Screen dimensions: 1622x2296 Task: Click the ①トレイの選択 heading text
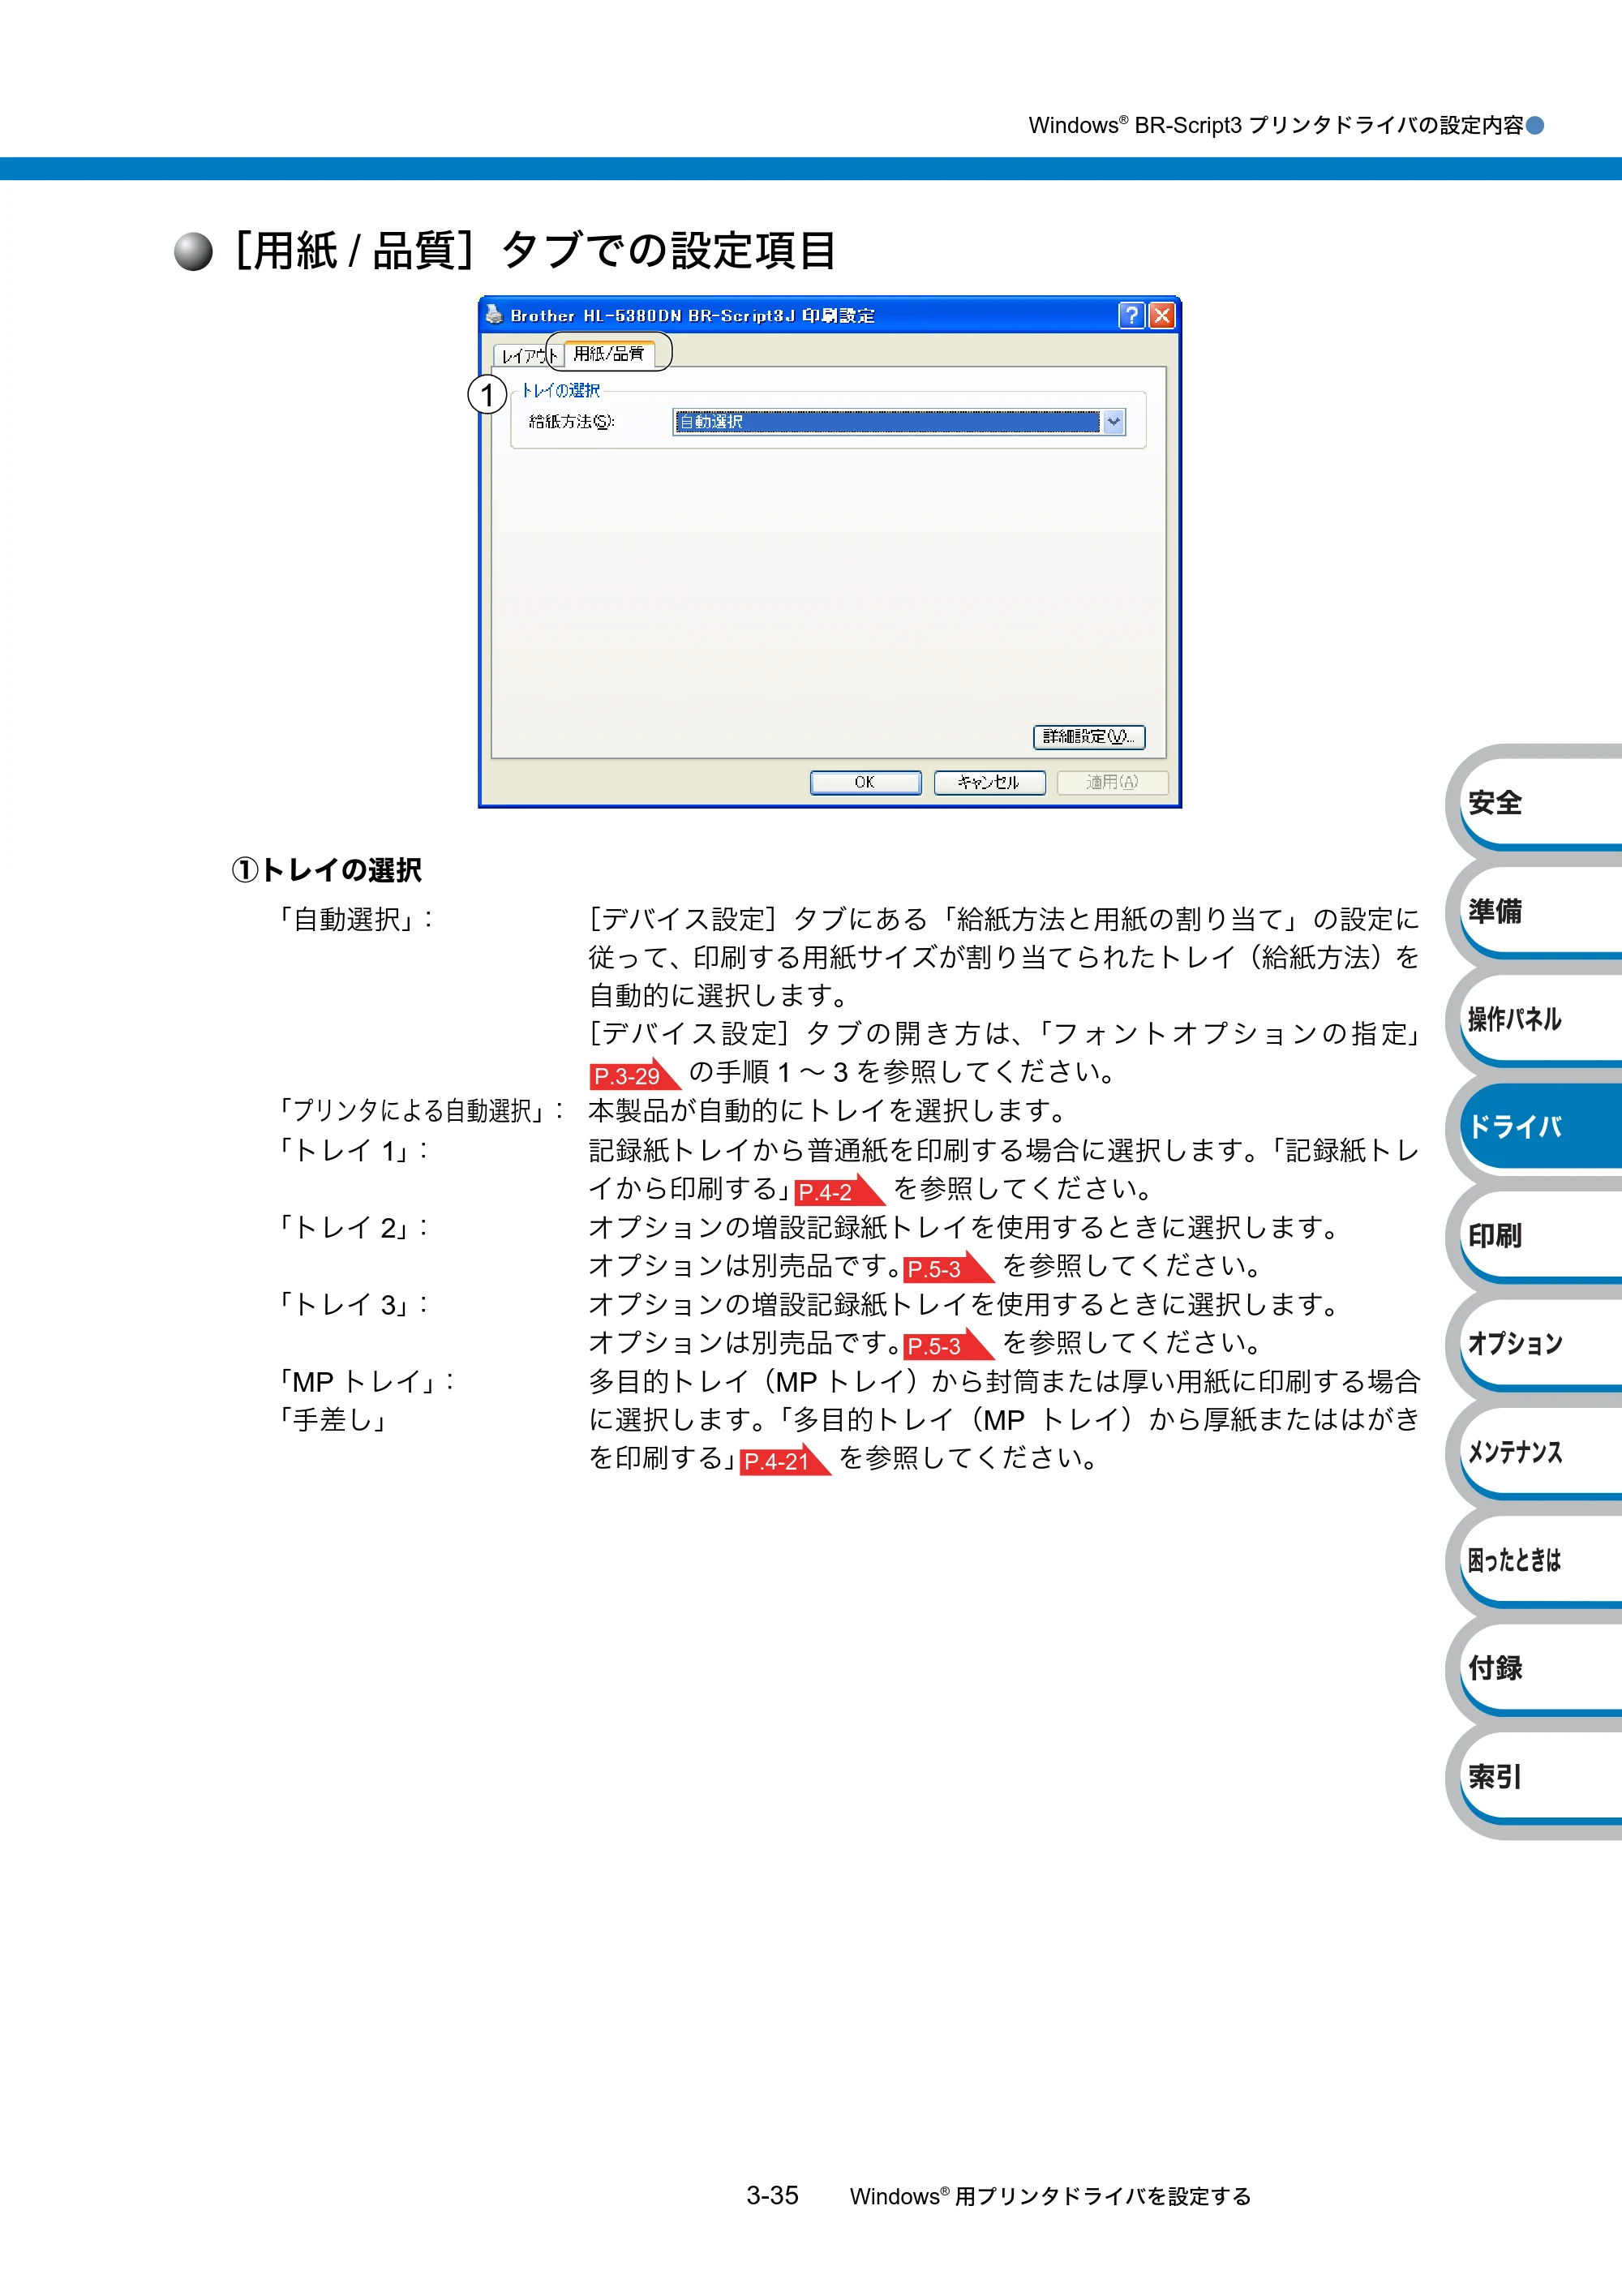click(327, 870)
